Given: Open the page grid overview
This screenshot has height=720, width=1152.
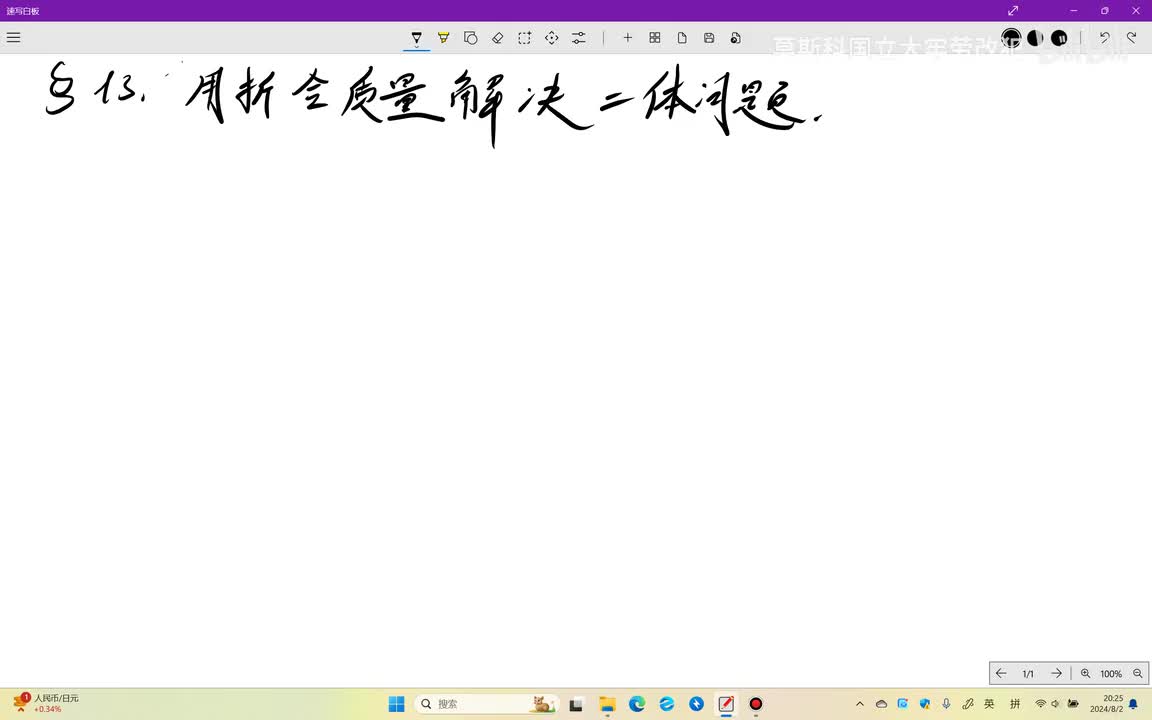Looking at the screenshot, I should [655, 38].
